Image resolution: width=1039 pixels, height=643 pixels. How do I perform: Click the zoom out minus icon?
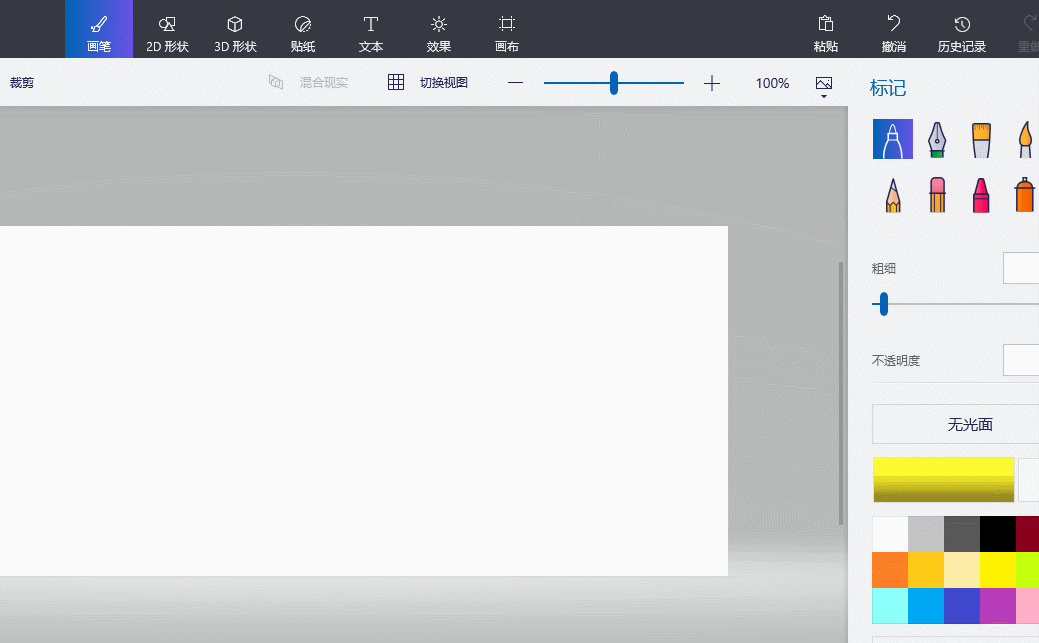[x=515, y=83]
